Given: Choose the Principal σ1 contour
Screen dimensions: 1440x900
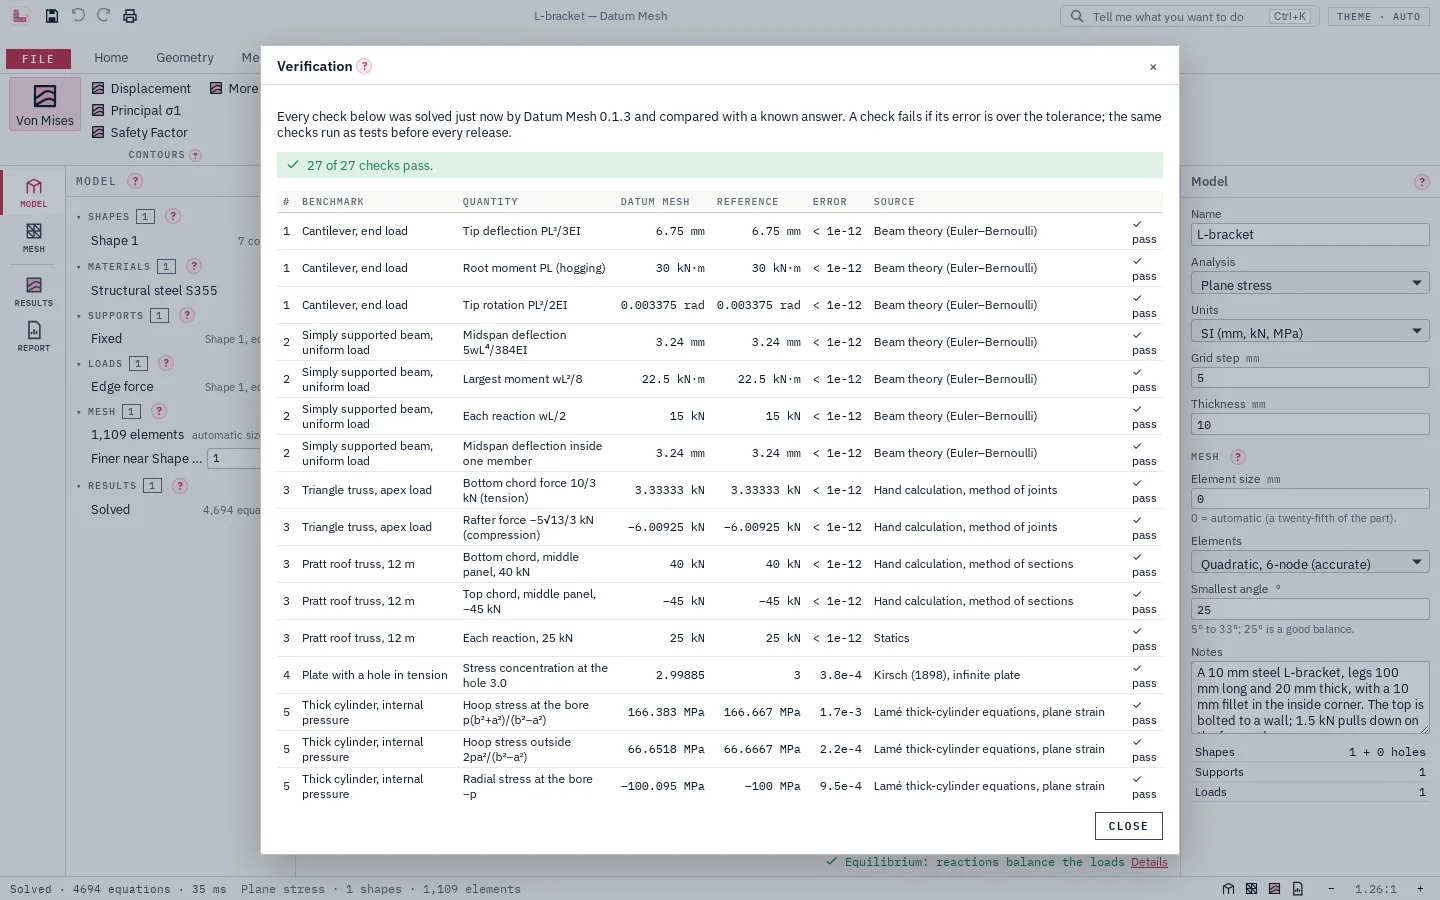Looking at the screenshot, I should pos(136,110).
